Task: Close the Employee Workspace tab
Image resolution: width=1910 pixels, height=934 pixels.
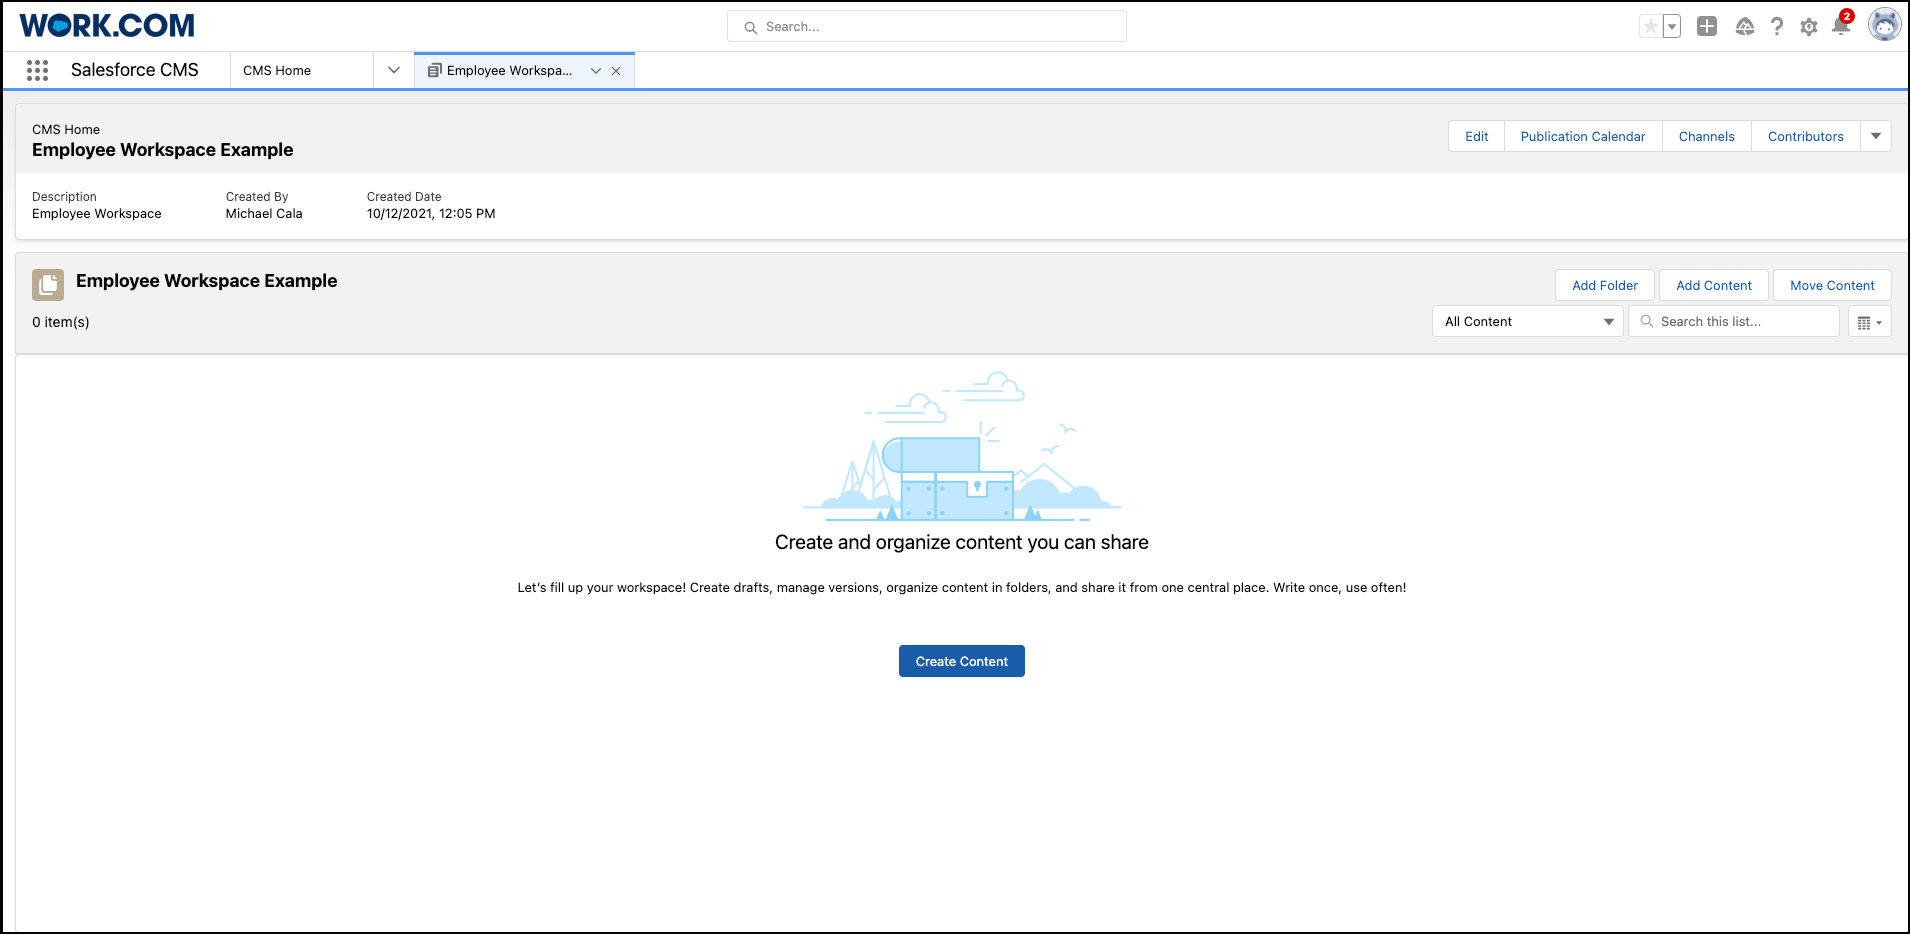Action: (x=616, y=71)
